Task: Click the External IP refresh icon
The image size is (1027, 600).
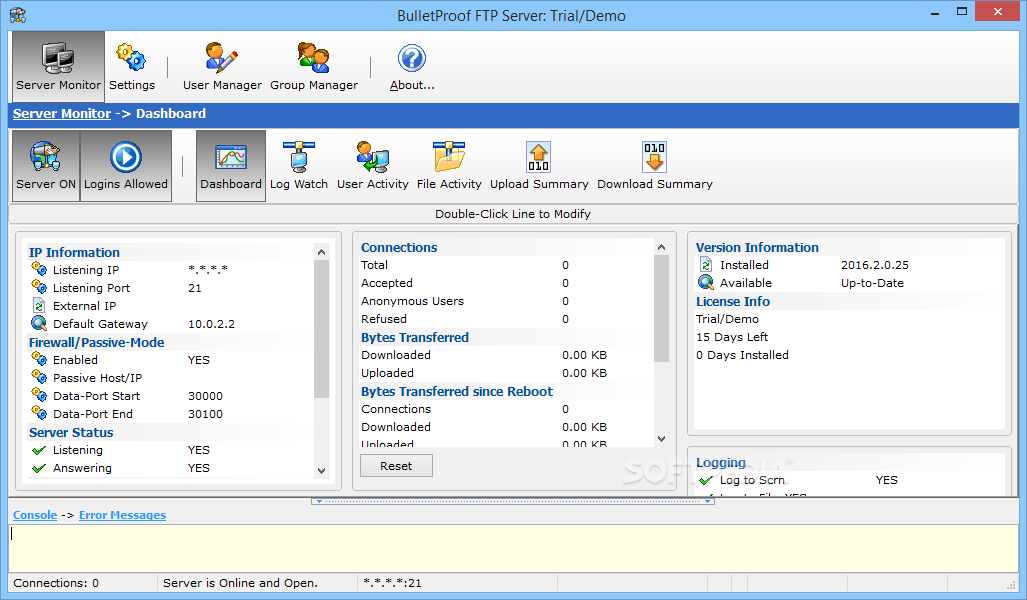Action: coord(39,305)
